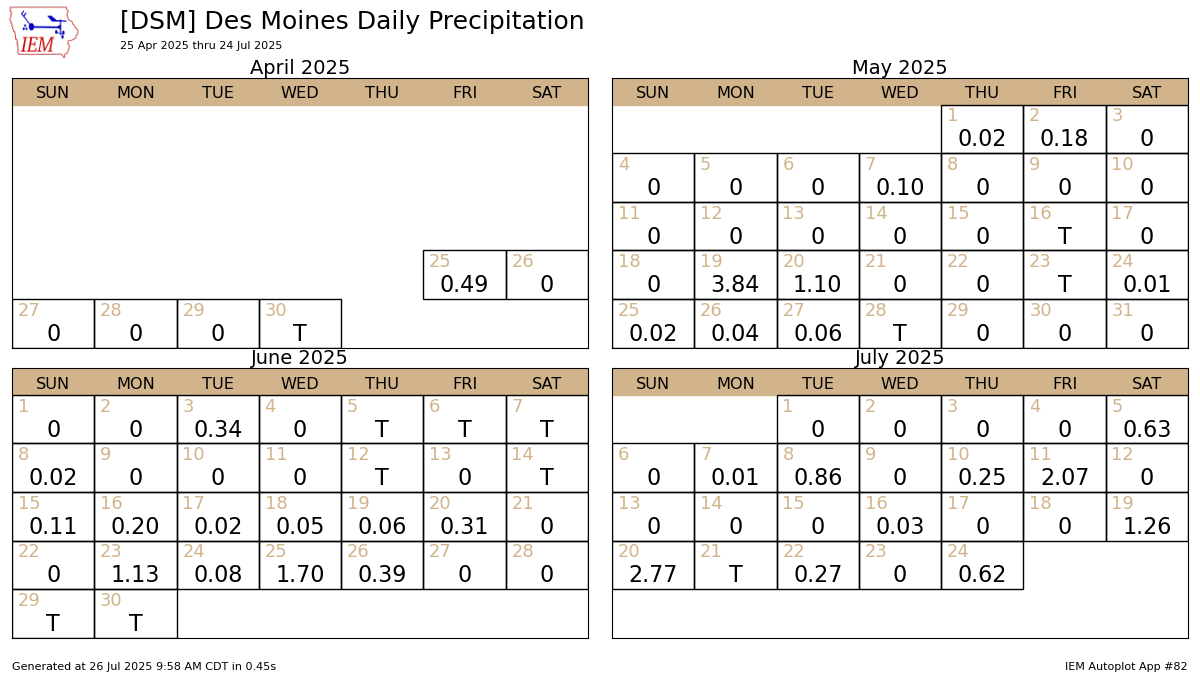Click the May 2025 month title
Viewport: 1200px width, 675px height.
pos(900,68)
